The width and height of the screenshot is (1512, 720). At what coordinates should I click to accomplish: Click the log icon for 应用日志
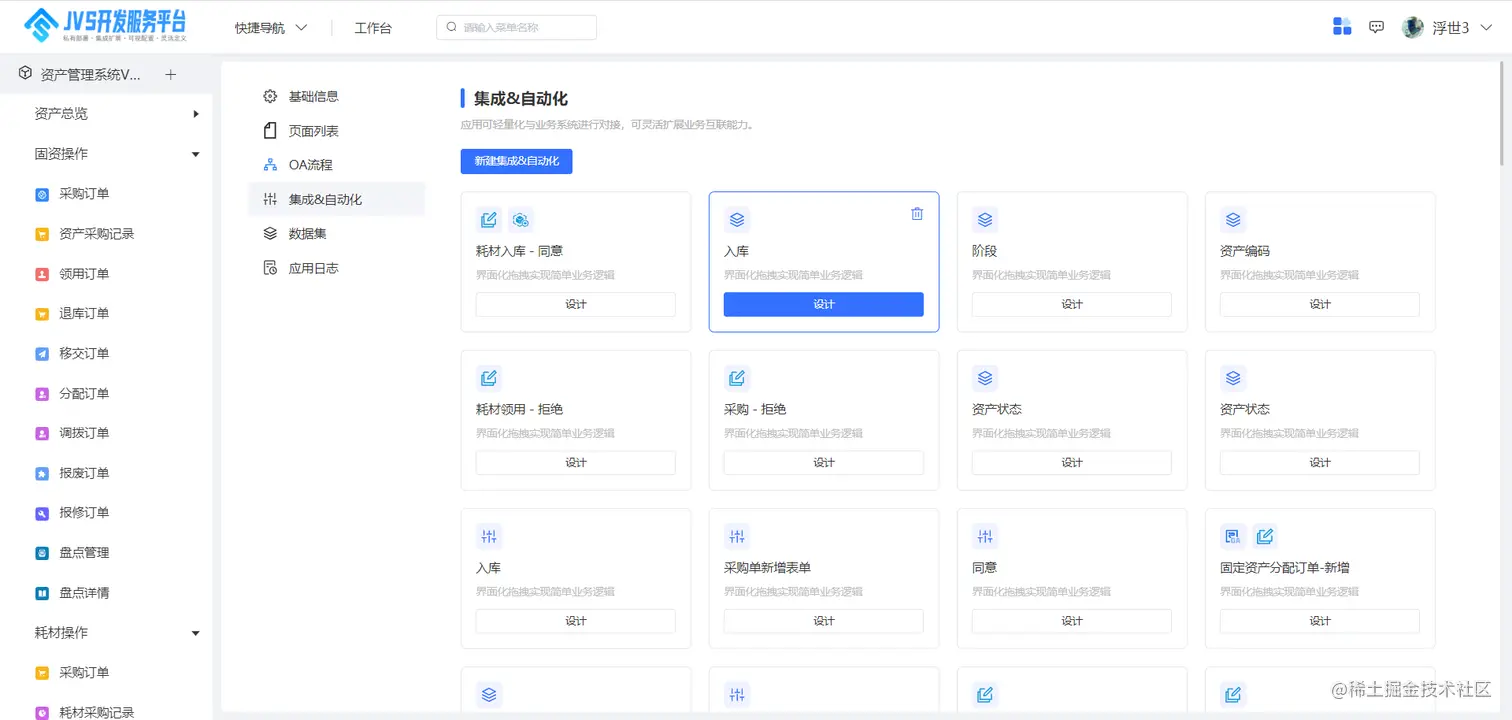click(x=270, y=268)
